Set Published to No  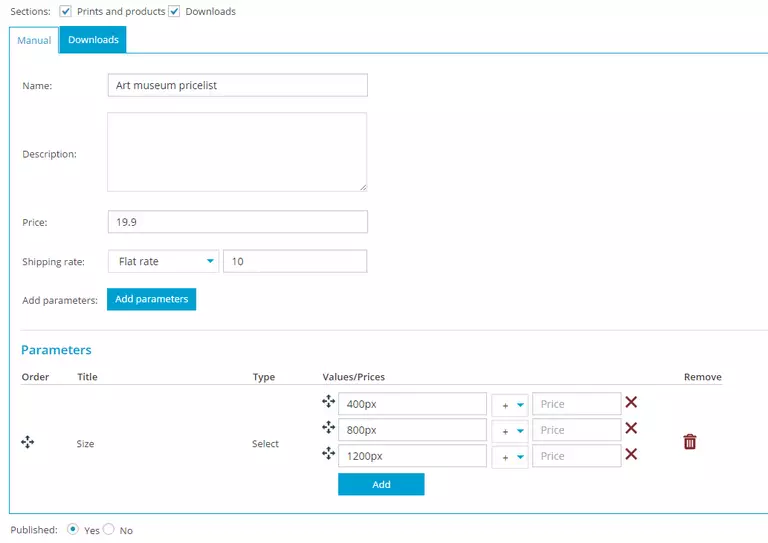pyautogui.click(x=109, y=530)
